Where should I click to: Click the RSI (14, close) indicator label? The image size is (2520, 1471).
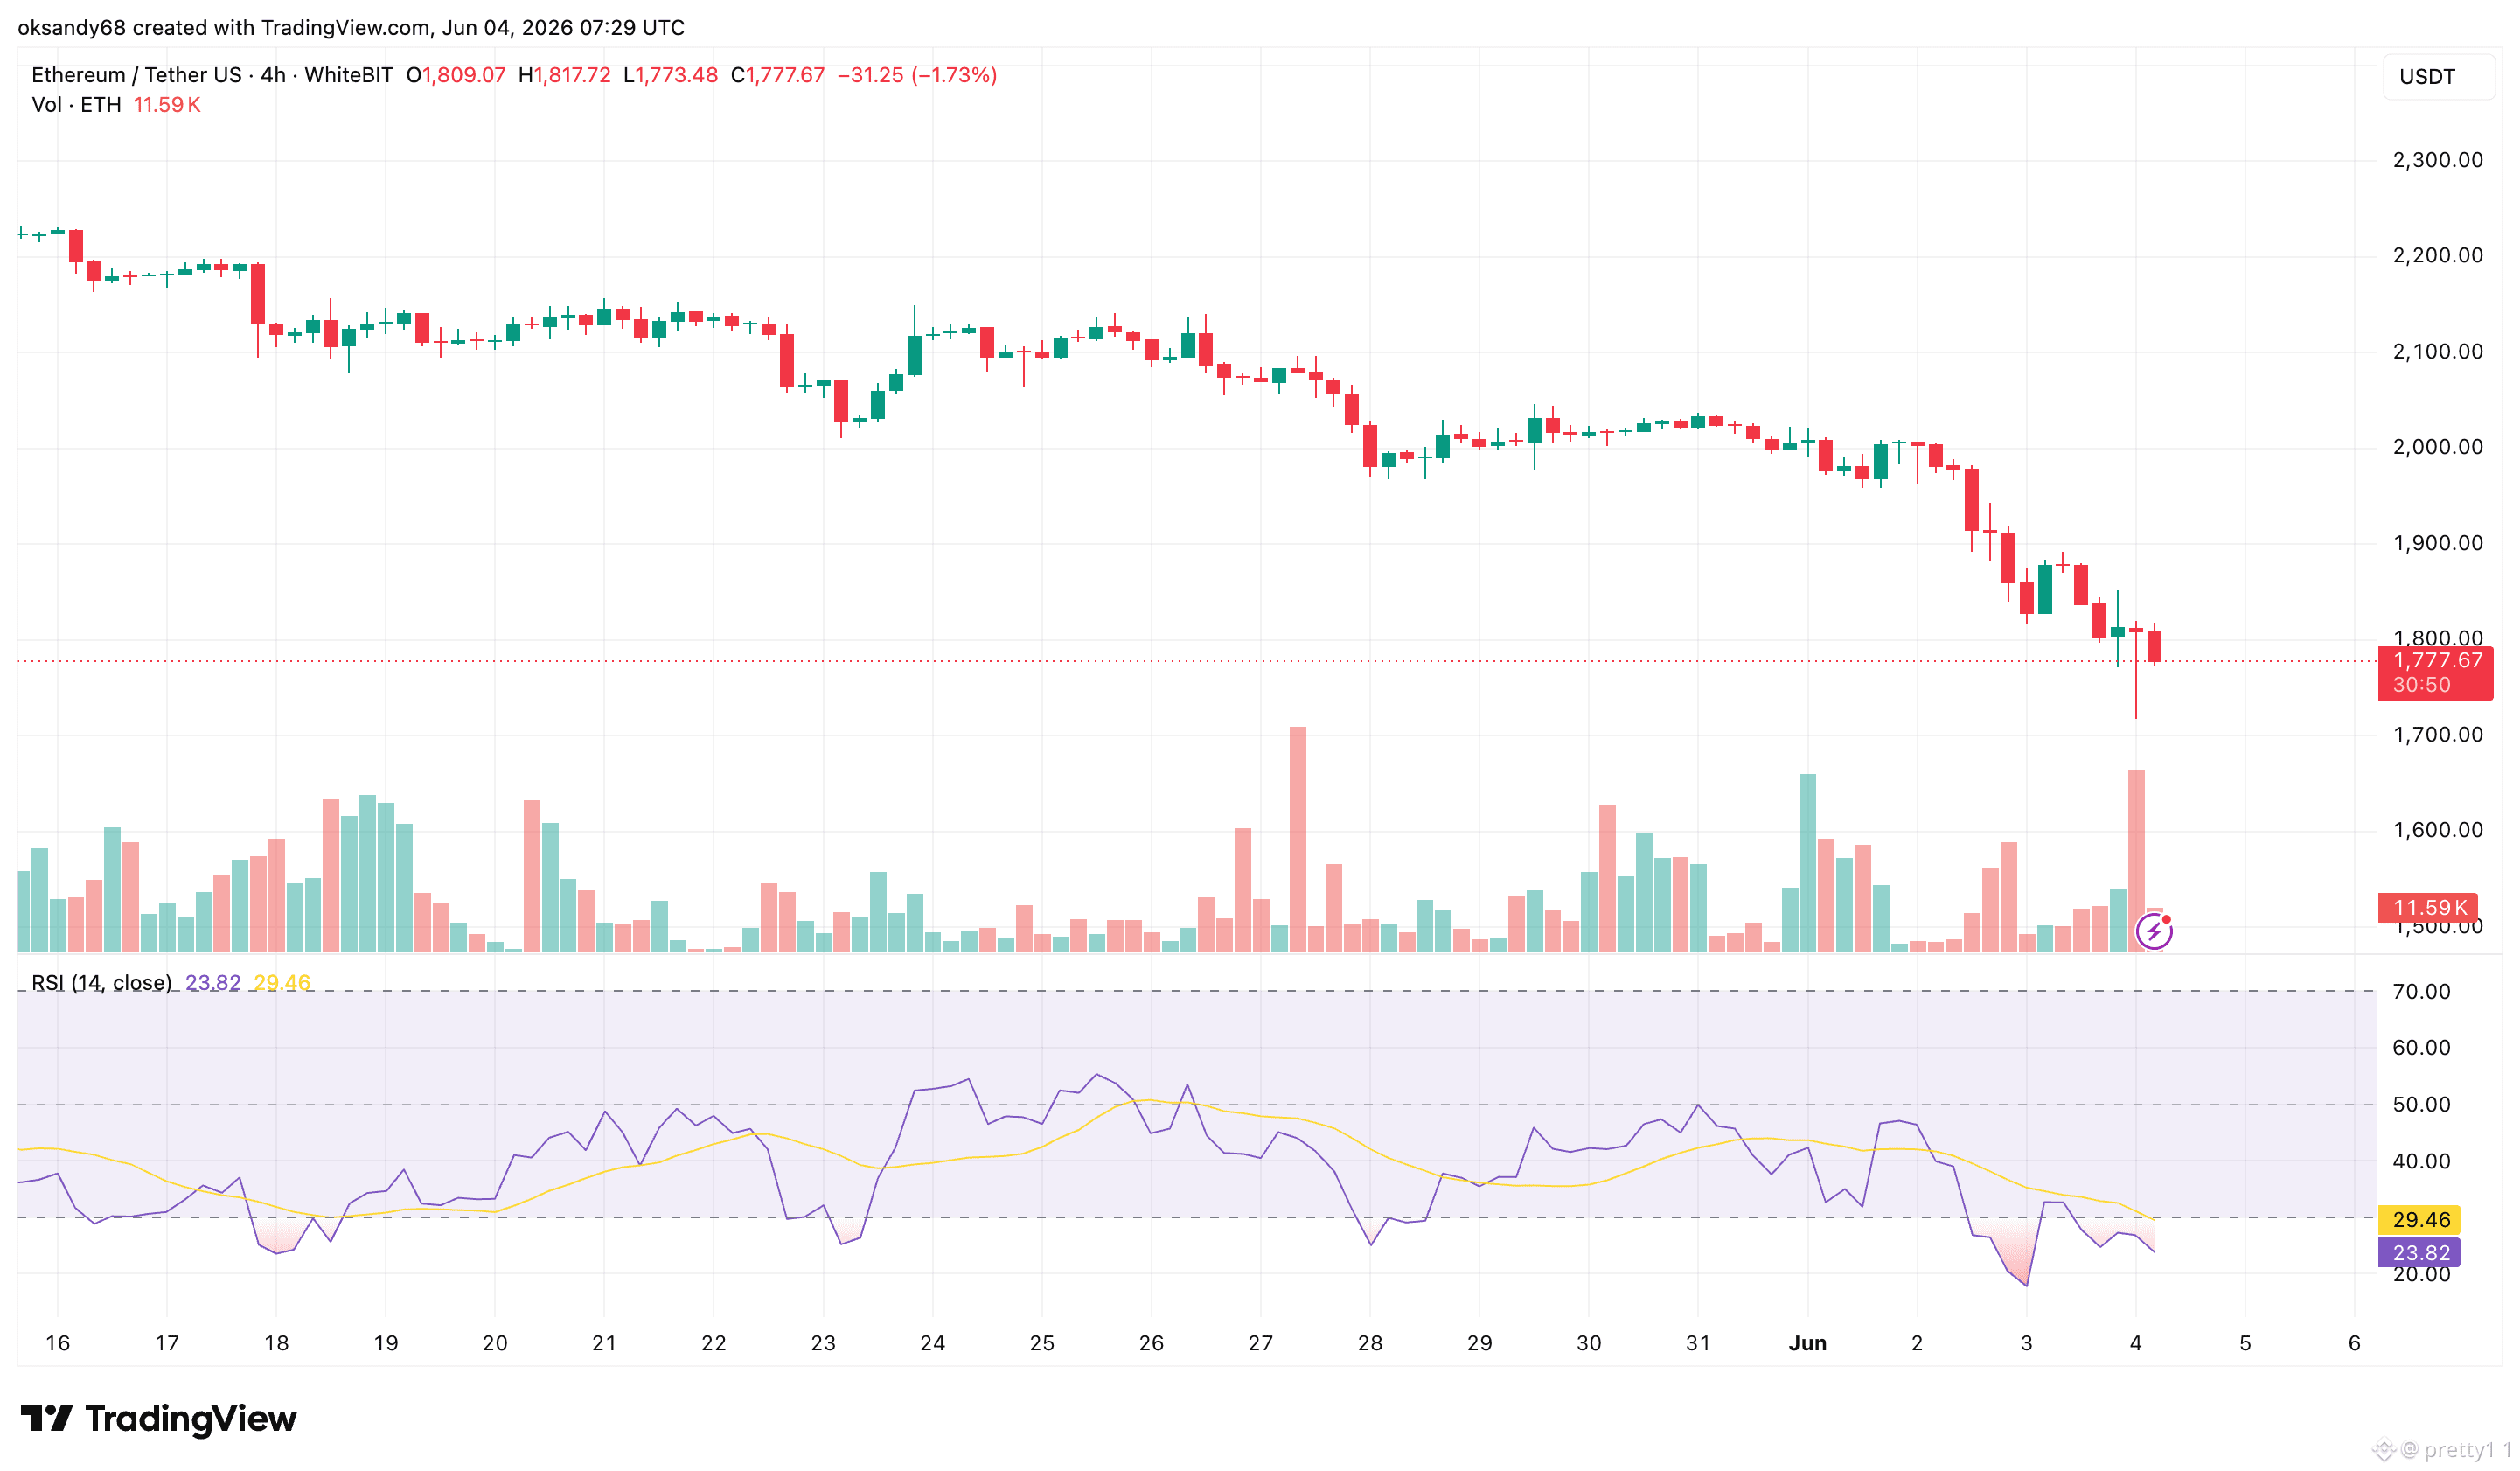click(101, 983)
